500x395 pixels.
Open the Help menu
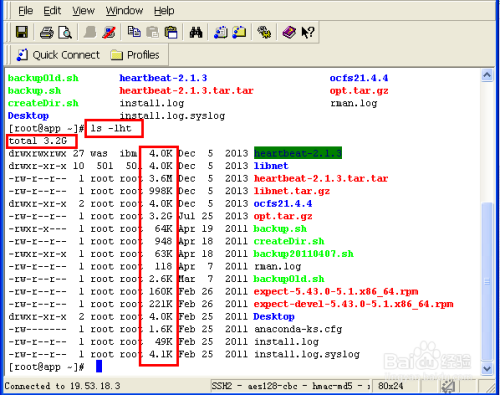(x=164, y=11)
